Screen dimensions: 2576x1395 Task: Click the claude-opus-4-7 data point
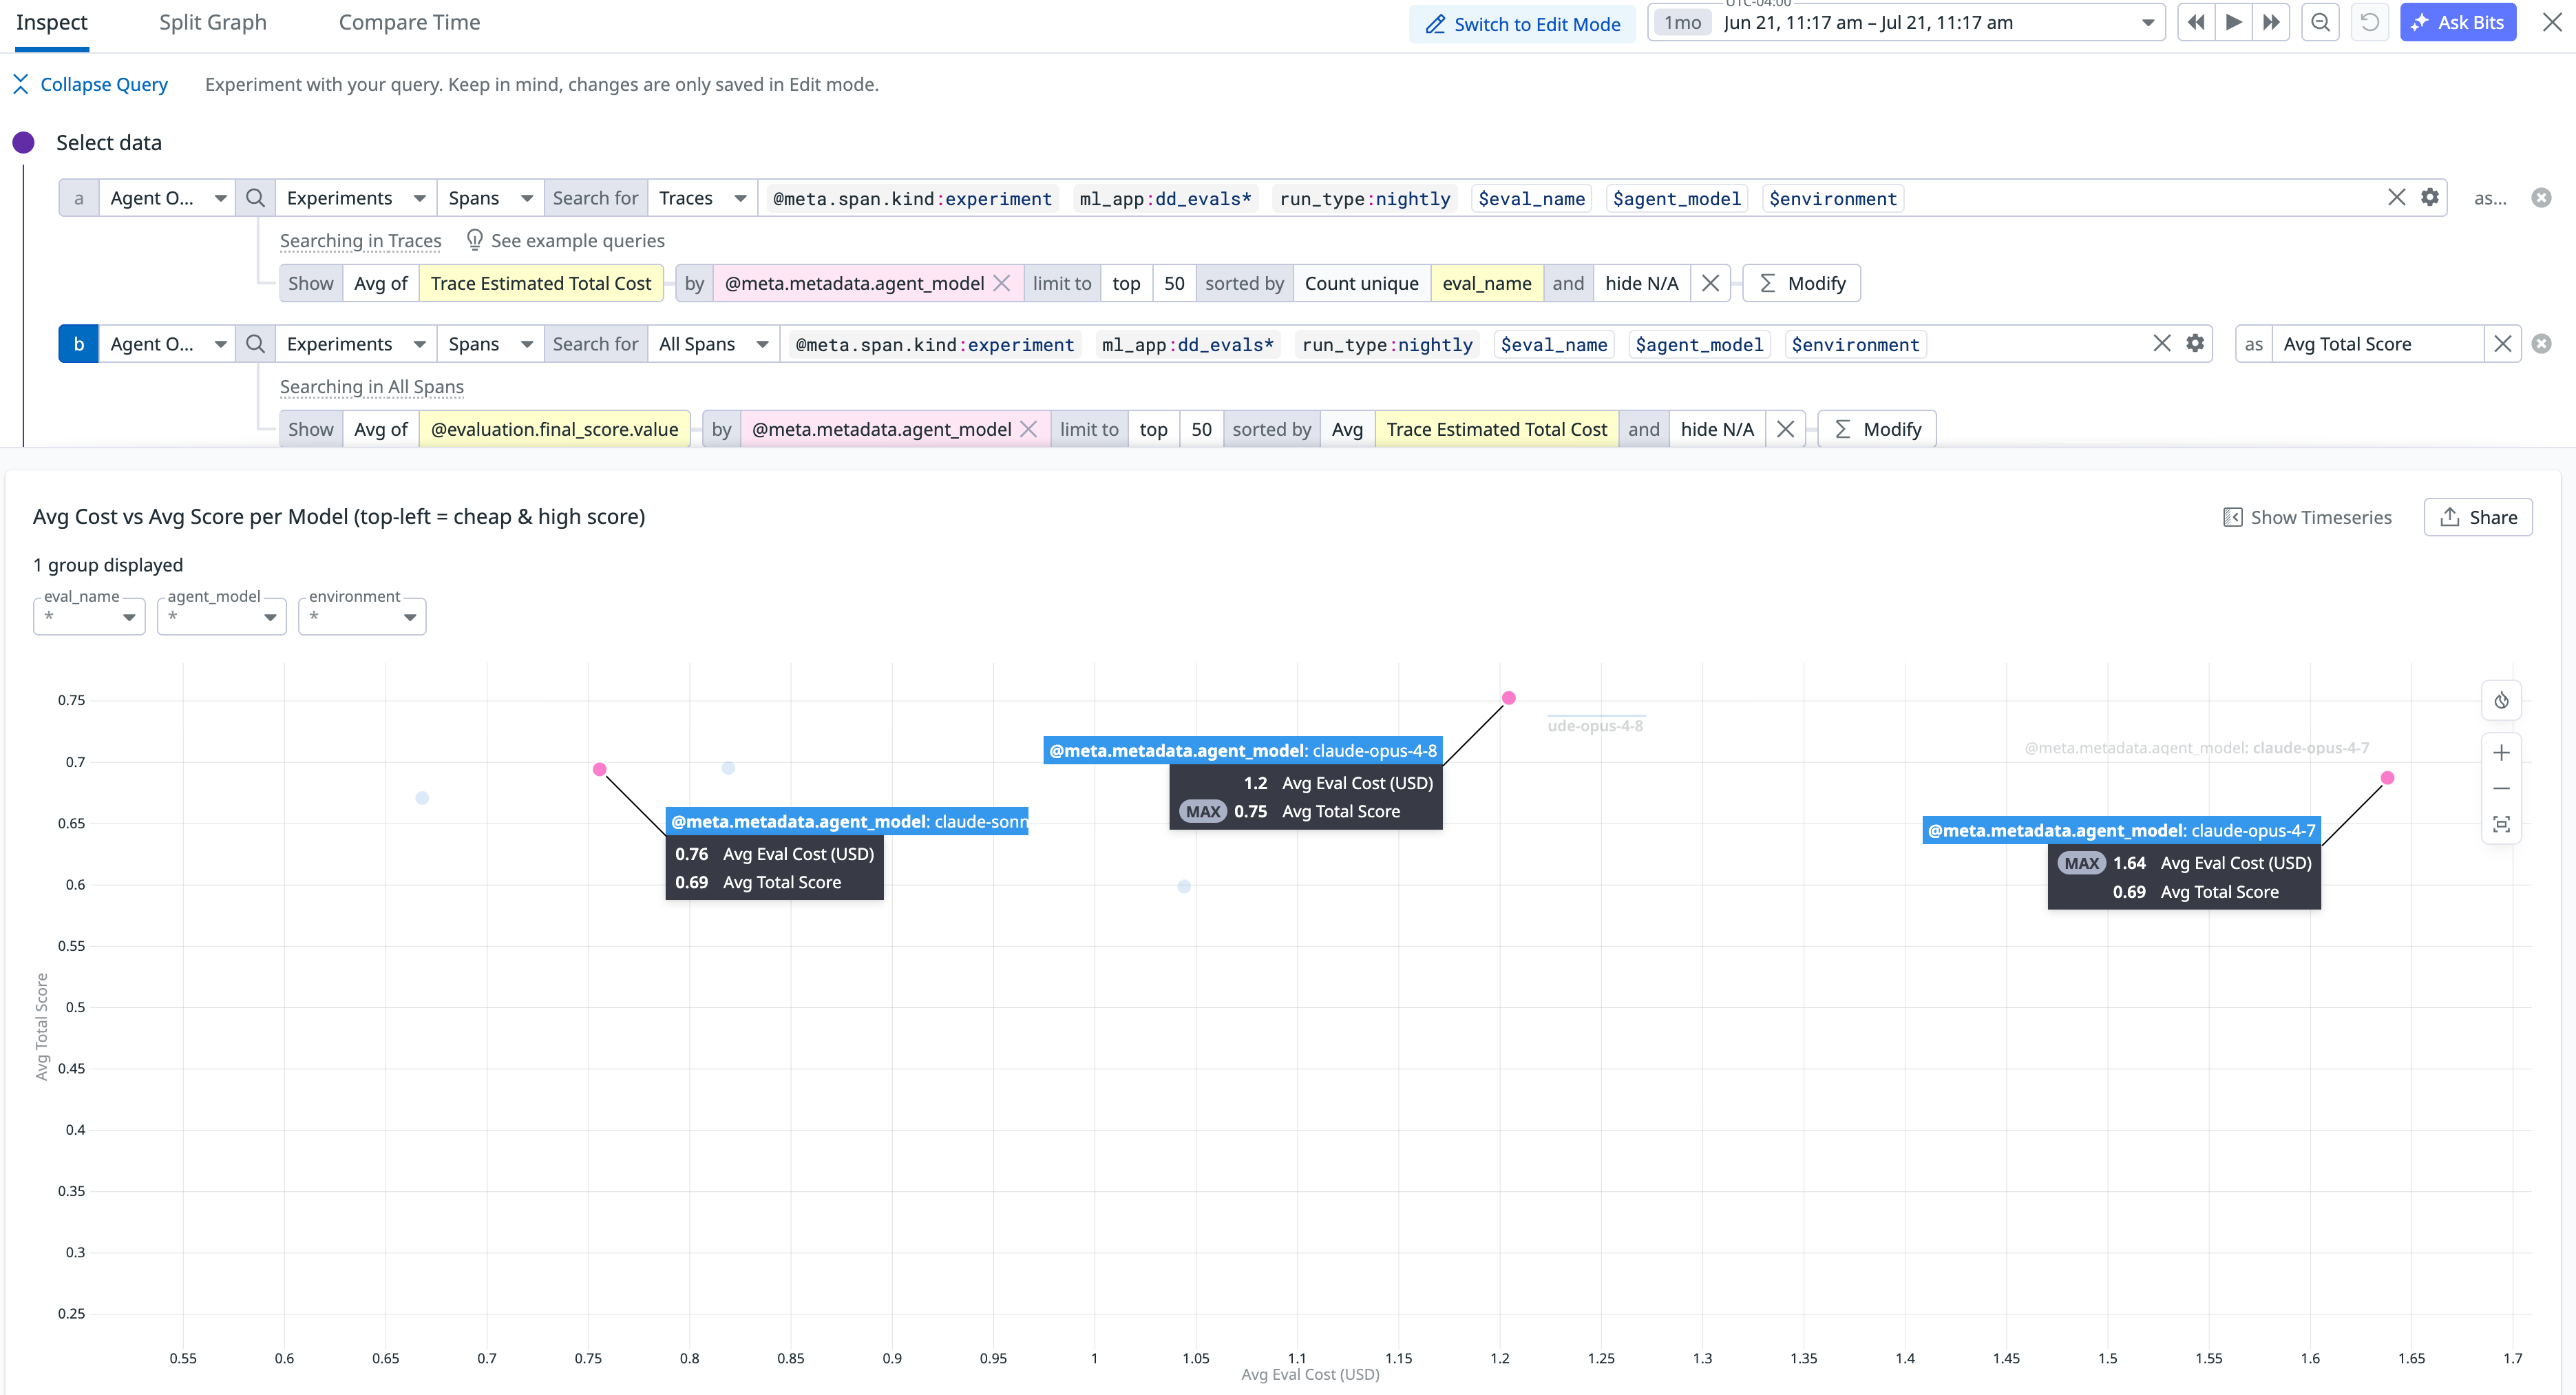pyautogui.click(x=2387, y=778)
